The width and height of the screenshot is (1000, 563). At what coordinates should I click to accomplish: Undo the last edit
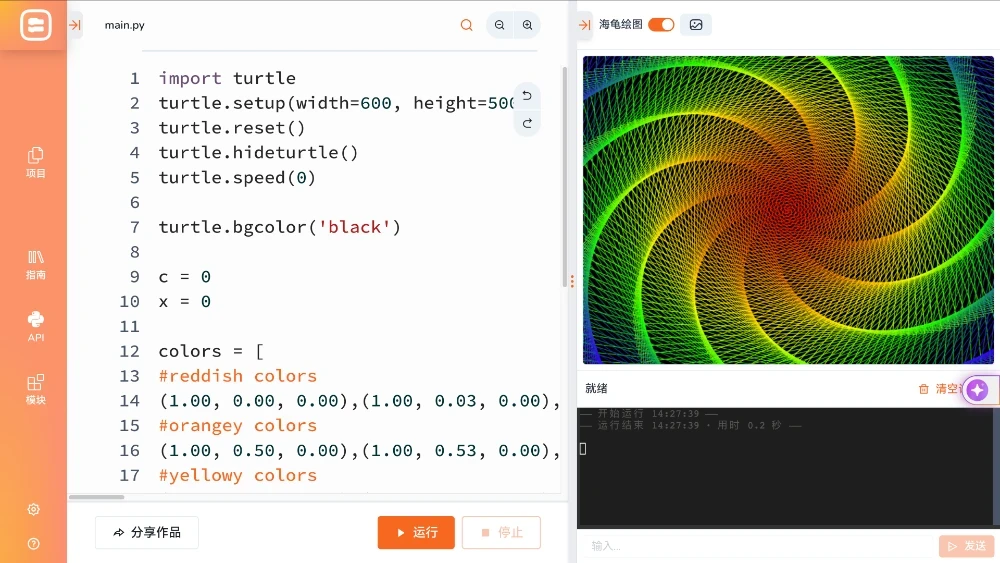click(527, 96)
